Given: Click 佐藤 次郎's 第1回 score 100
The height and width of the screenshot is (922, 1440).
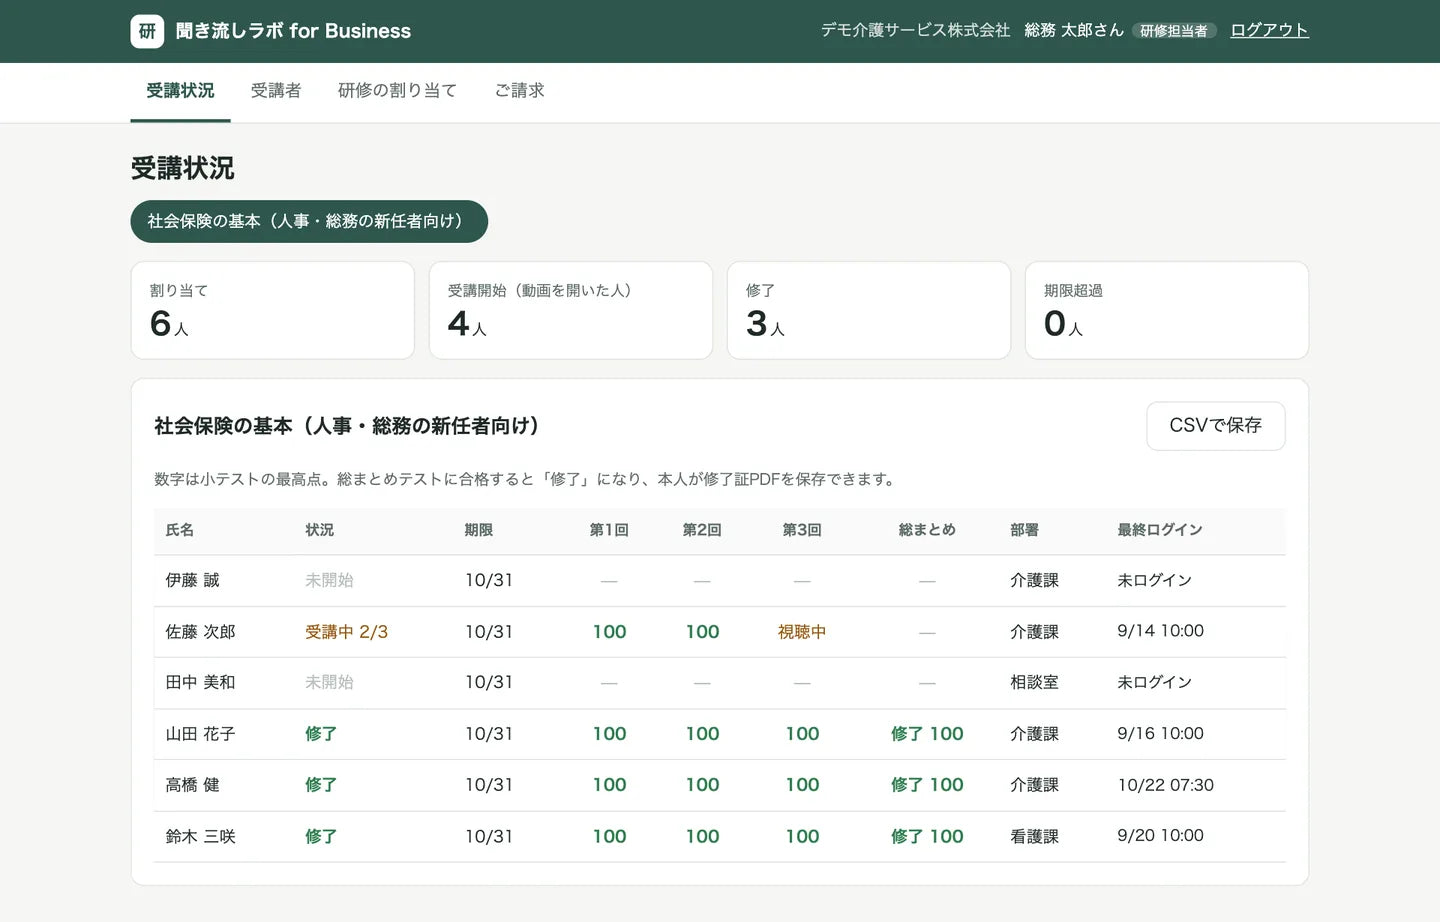Looking at the screenshot, I should (x=609, y=632).
